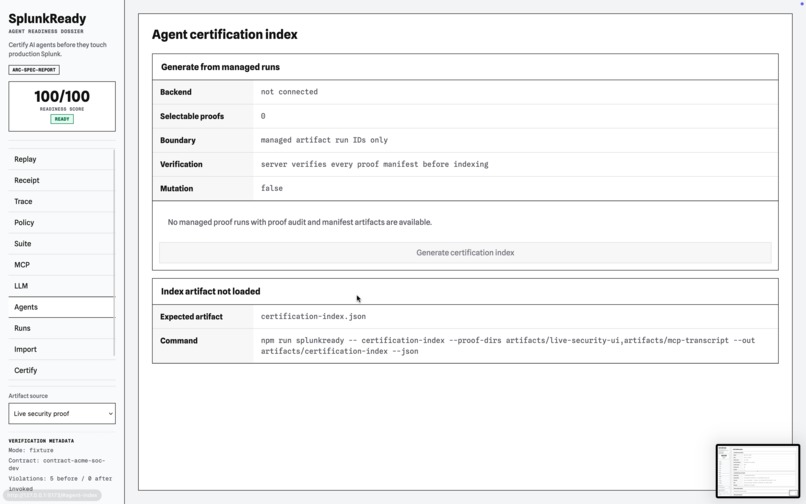
Task: Go to the Import section
Action: point(61,349)
